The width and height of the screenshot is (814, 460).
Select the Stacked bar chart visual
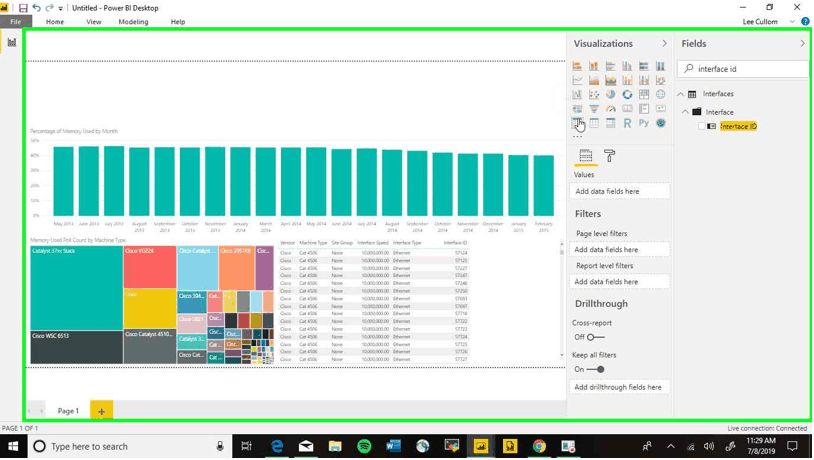(577, 66)
